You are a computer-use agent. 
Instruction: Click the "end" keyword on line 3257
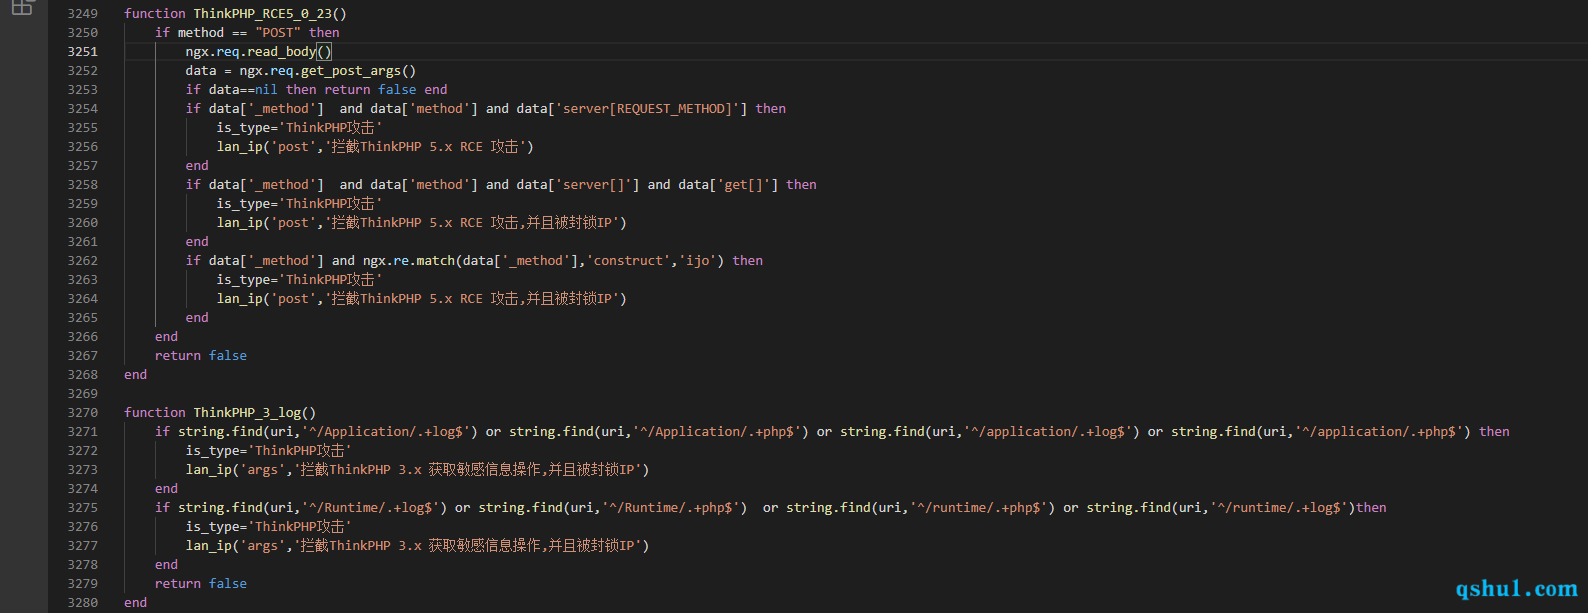tap(197, 166)
